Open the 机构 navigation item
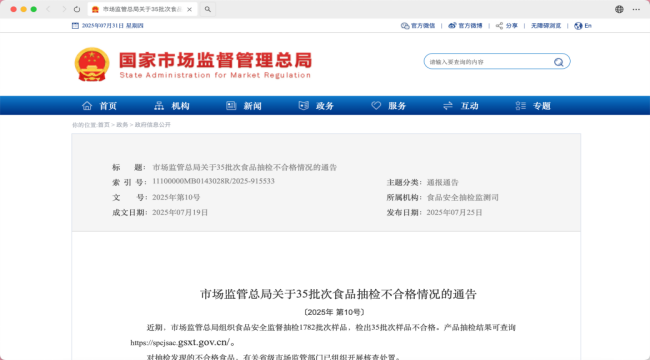 tap(180, 106)
